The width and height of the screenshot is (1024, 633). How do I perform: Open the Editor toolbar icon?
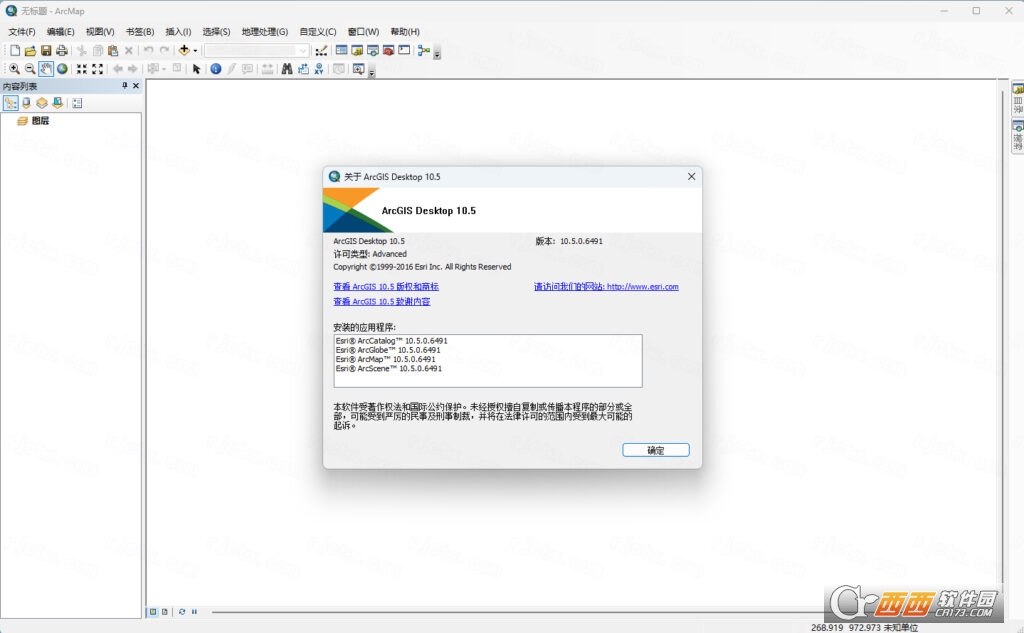click(321, 50)
